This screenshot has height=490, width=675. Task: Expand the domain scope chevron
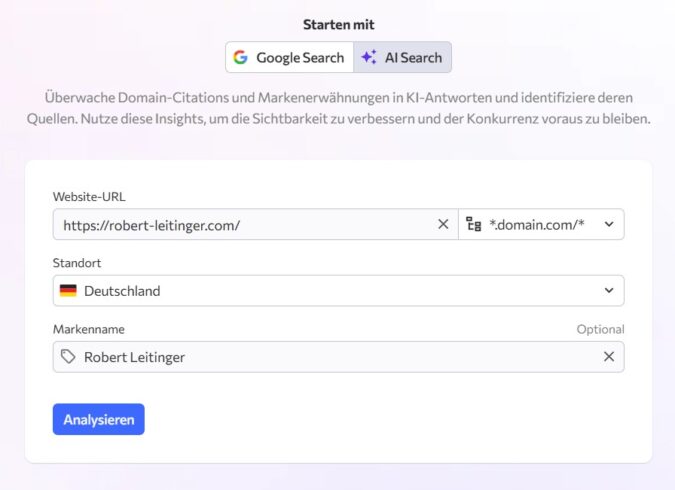pos(609,224)
